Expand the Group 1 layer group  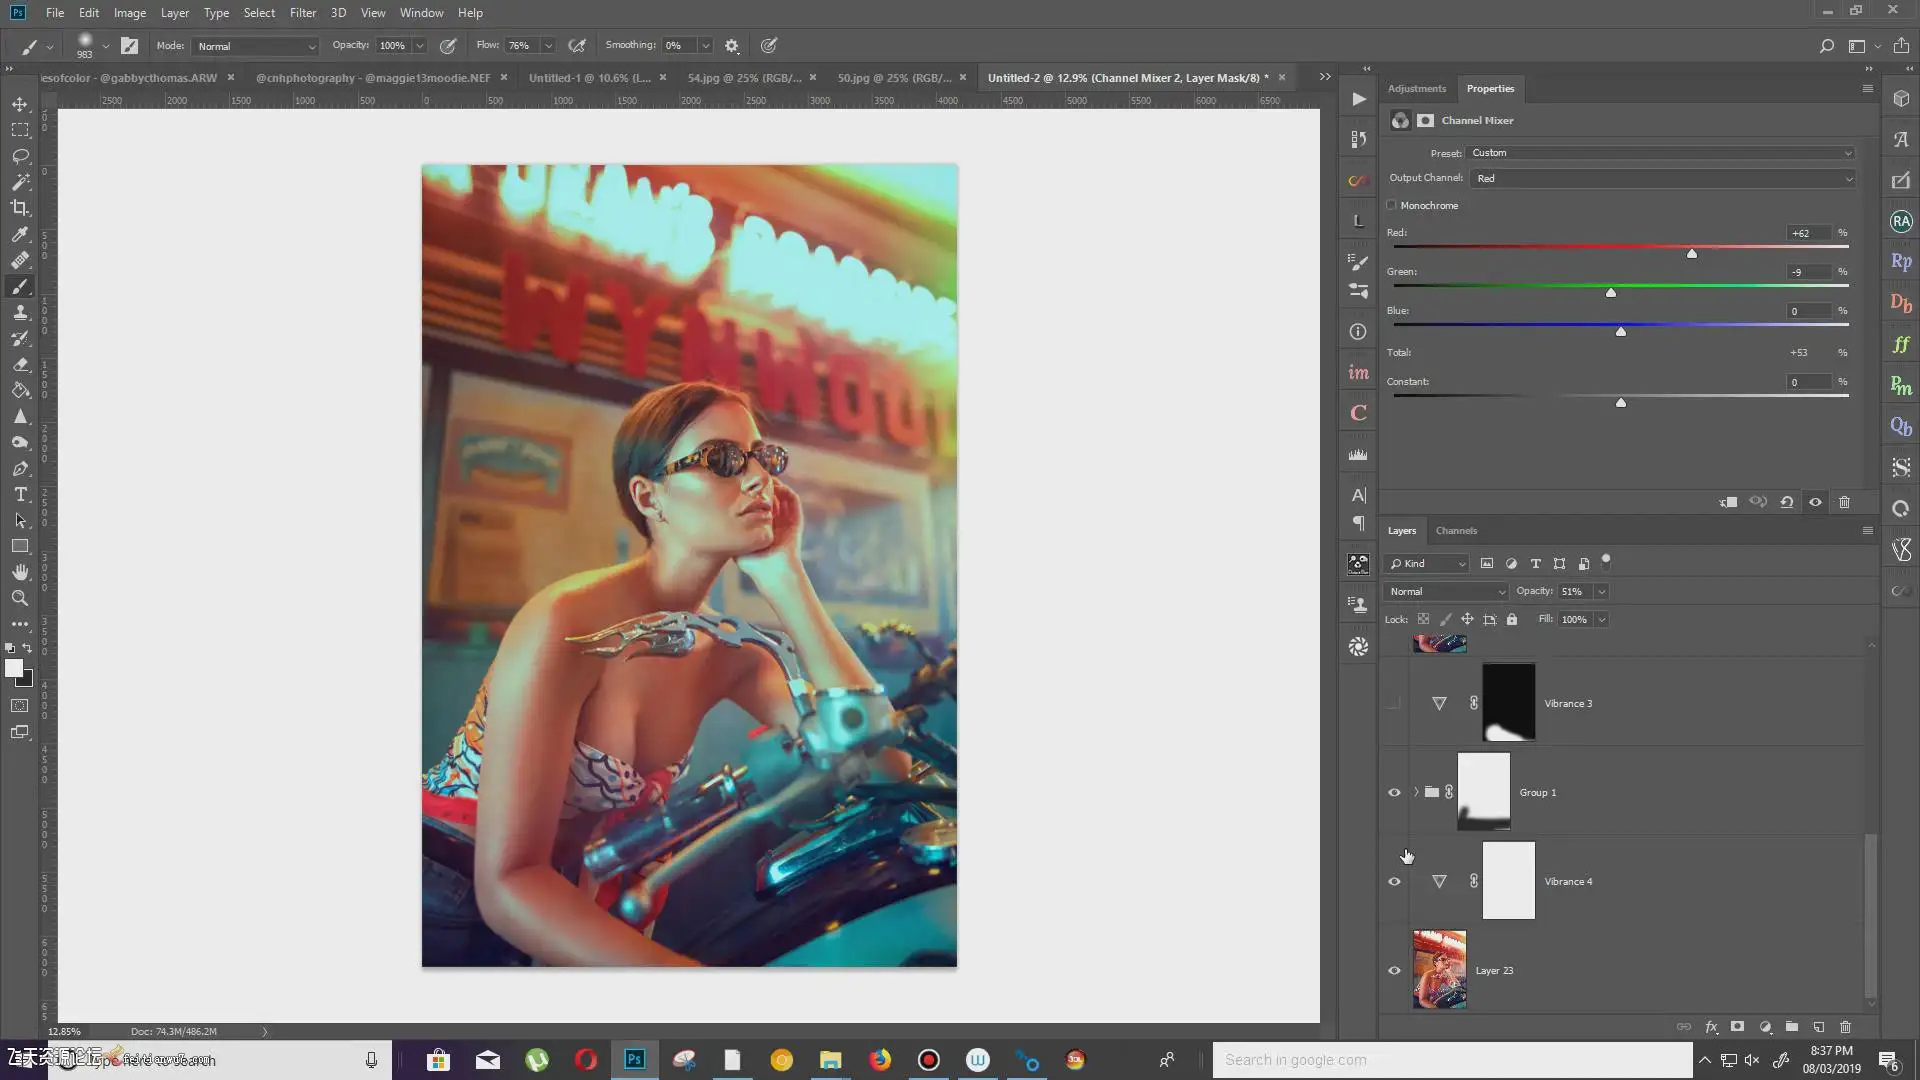(1416, 792)
